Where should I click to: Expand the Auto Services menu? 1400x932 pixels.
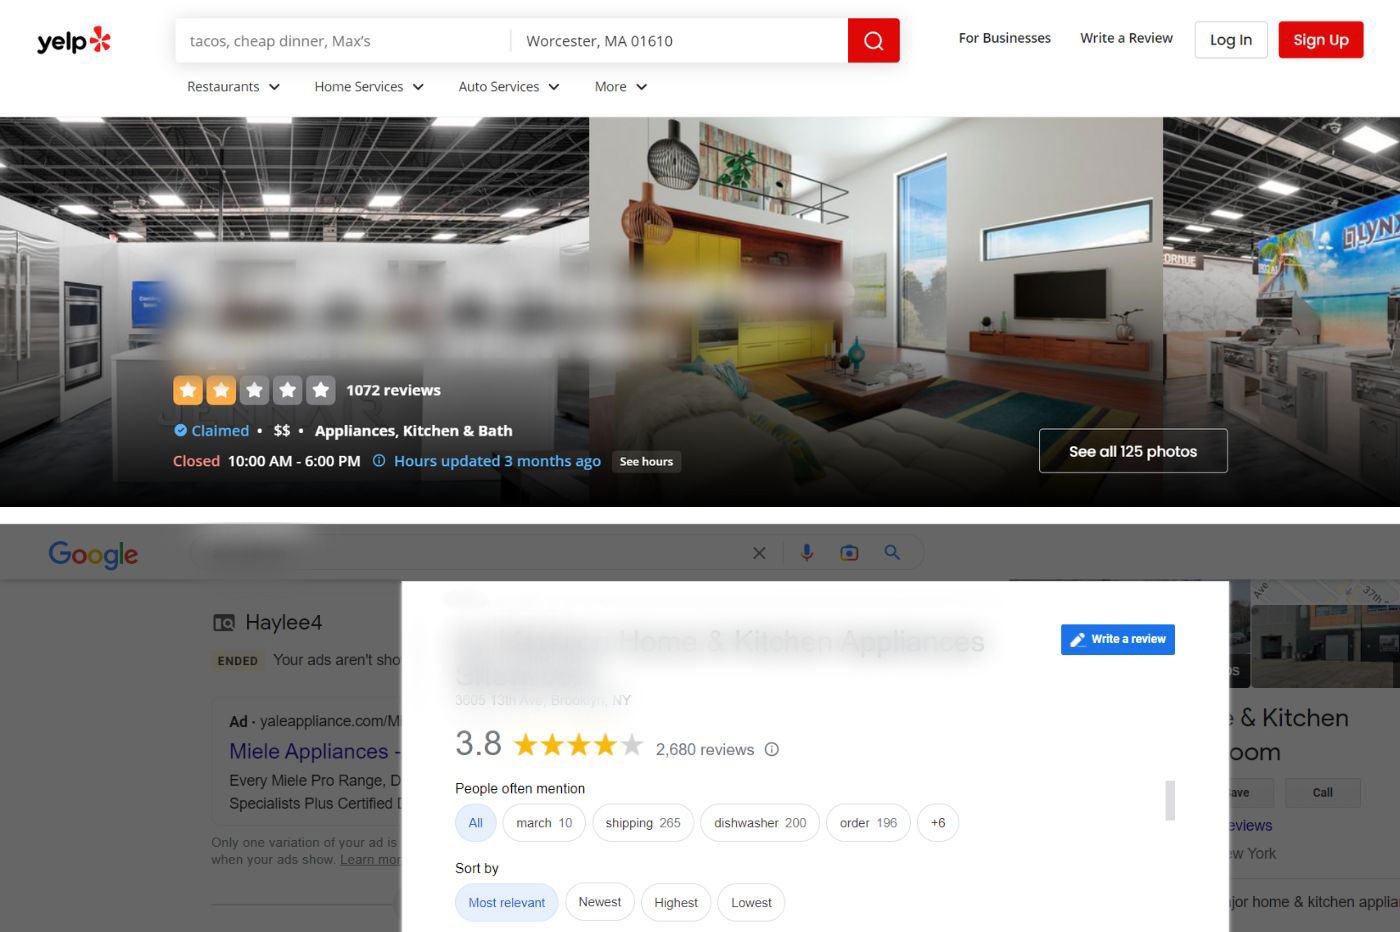tap(508, 87)
